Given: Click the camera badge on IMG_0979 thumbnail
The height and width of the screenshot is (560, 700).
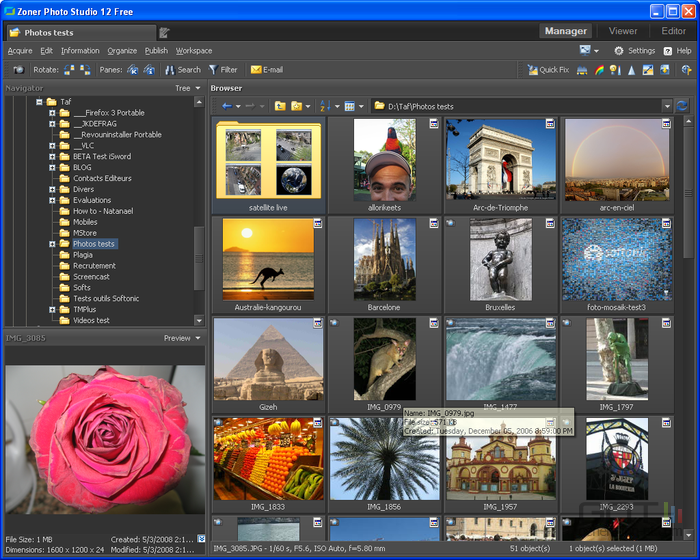Looking at the screenshot, I should (334, 322).
